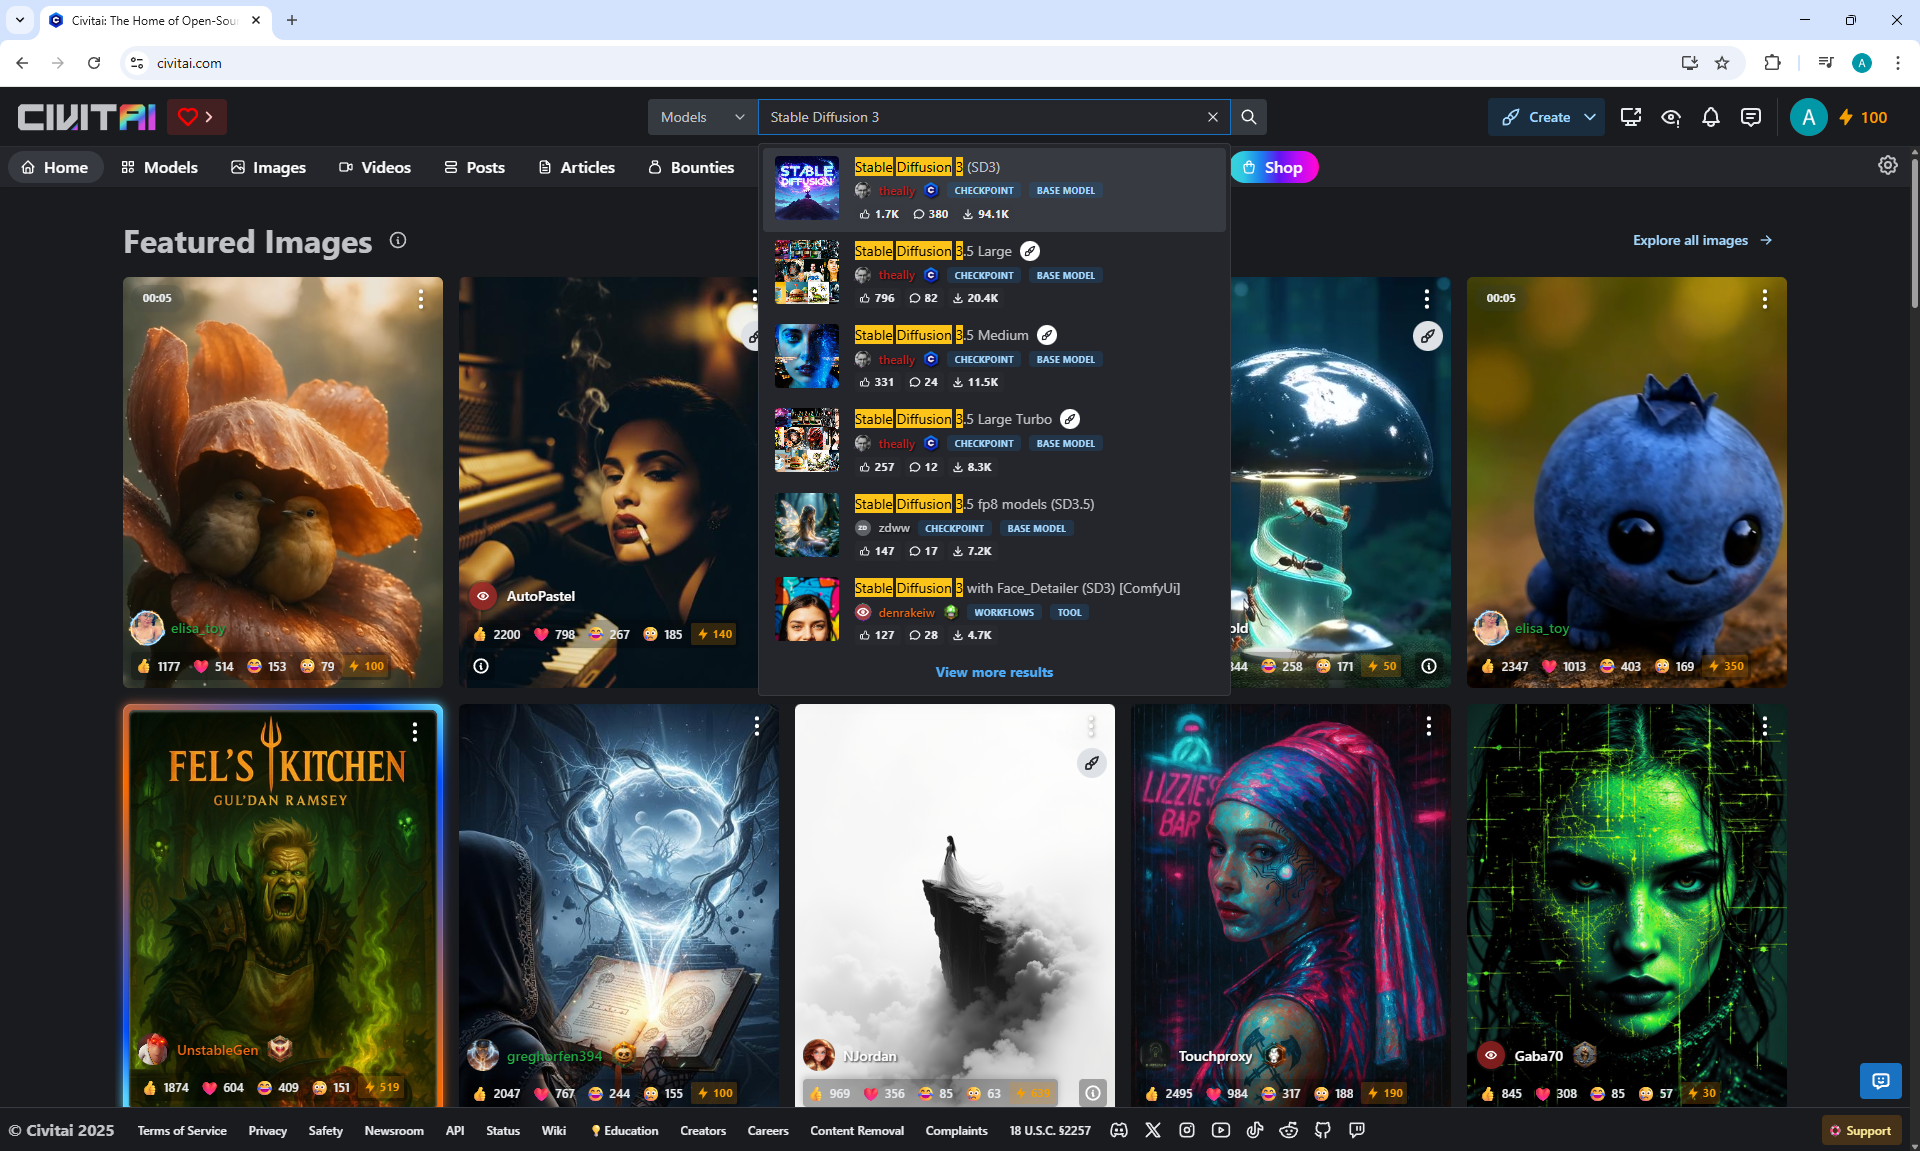Open the Reddit footer icon

pyautogui.click(x=1288, y=1130)
